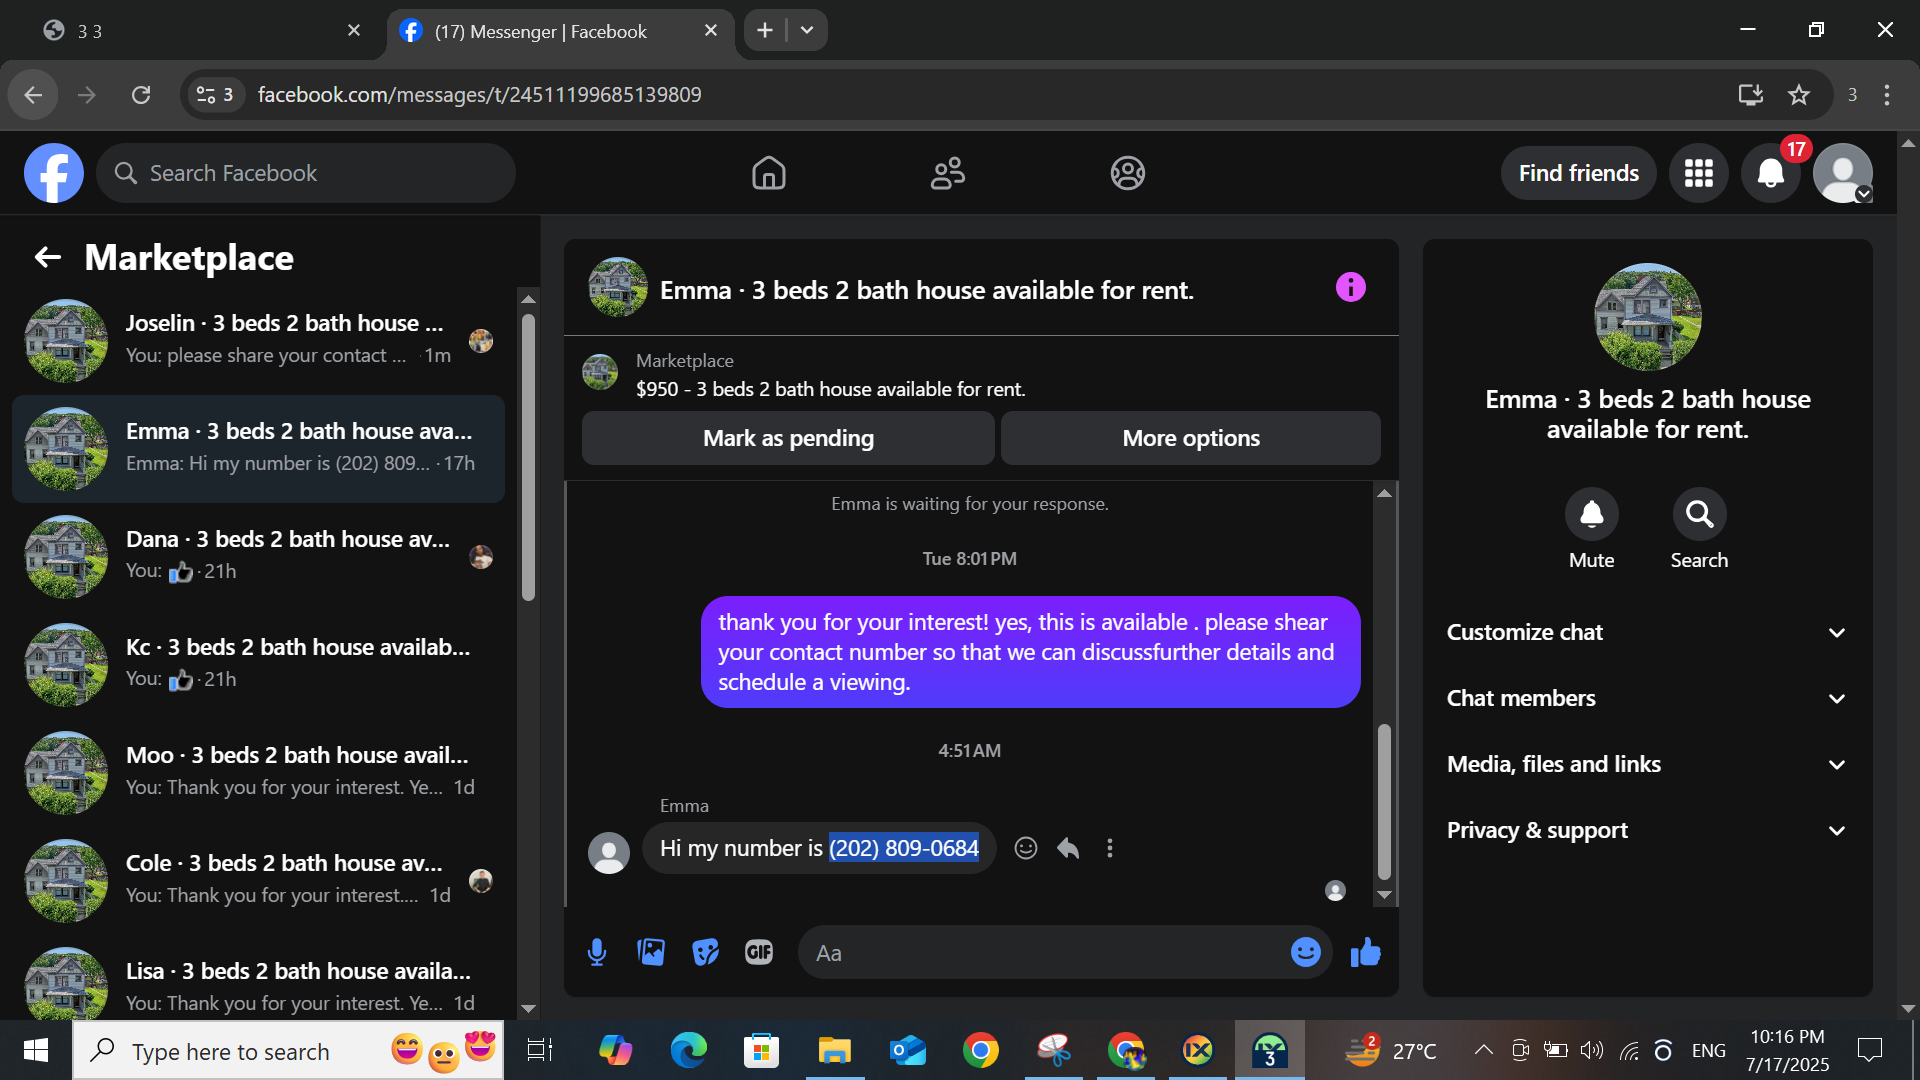Open Microsoft Edge from taskbar
The width and height of the screenshot is (1920, 1080).
tap(688, 1050)
